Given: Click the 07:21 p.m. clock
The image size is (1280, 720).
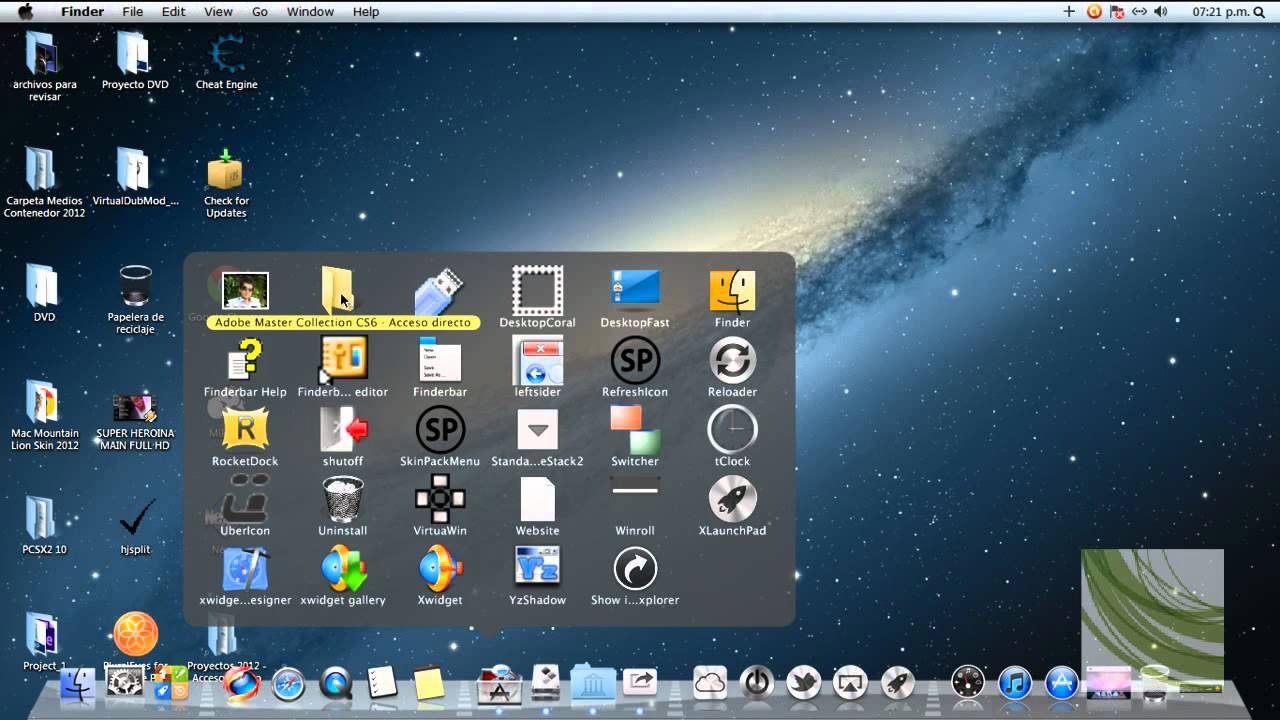Looking at the screenshot, I should (1220, 11).
